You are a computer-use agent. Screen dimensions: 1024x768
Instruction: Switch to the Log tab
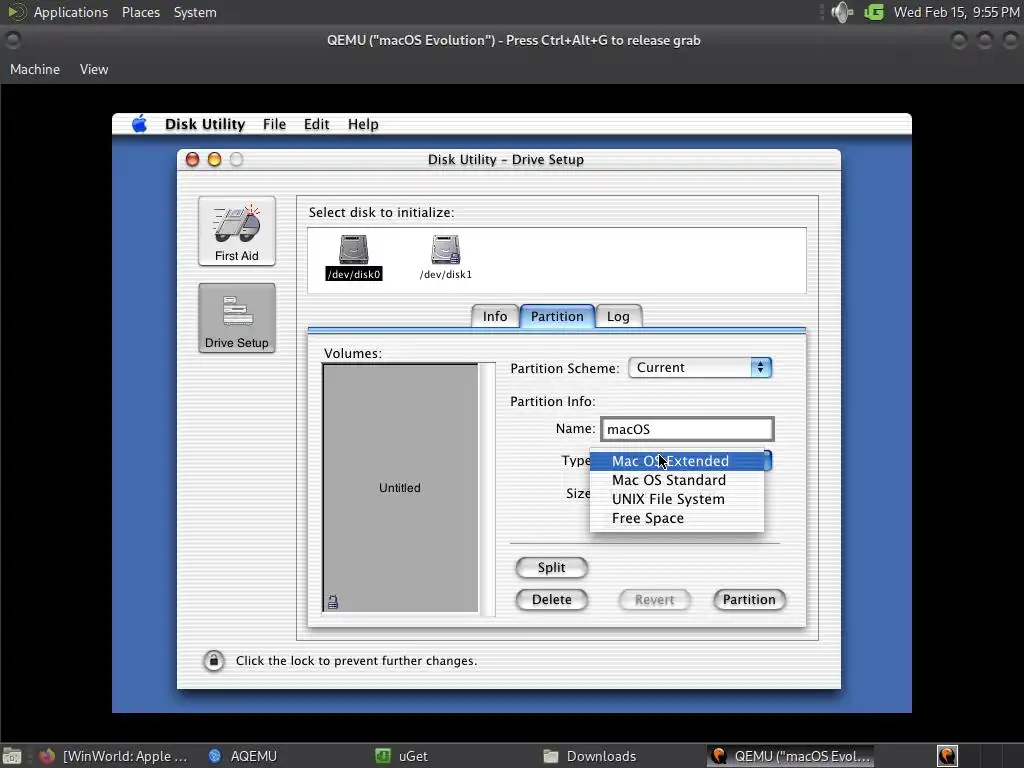coord(618,316)
